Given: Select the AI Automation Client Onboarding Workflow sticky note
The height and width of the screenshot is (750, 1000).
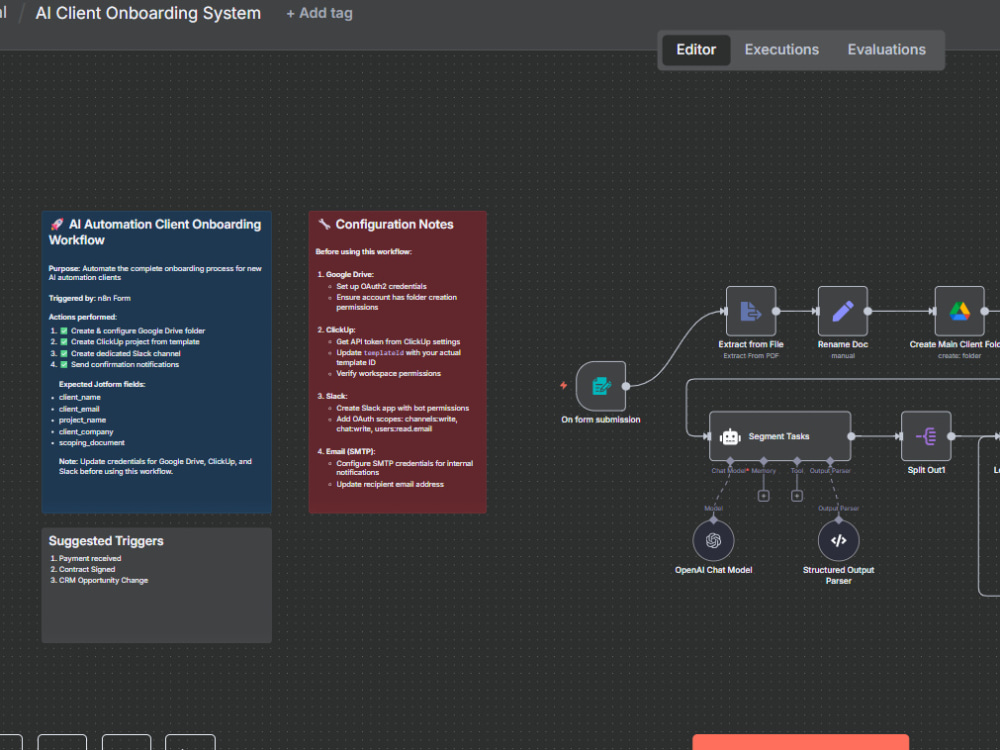Looking at the screenshot, I should click(x=156, y=362).
